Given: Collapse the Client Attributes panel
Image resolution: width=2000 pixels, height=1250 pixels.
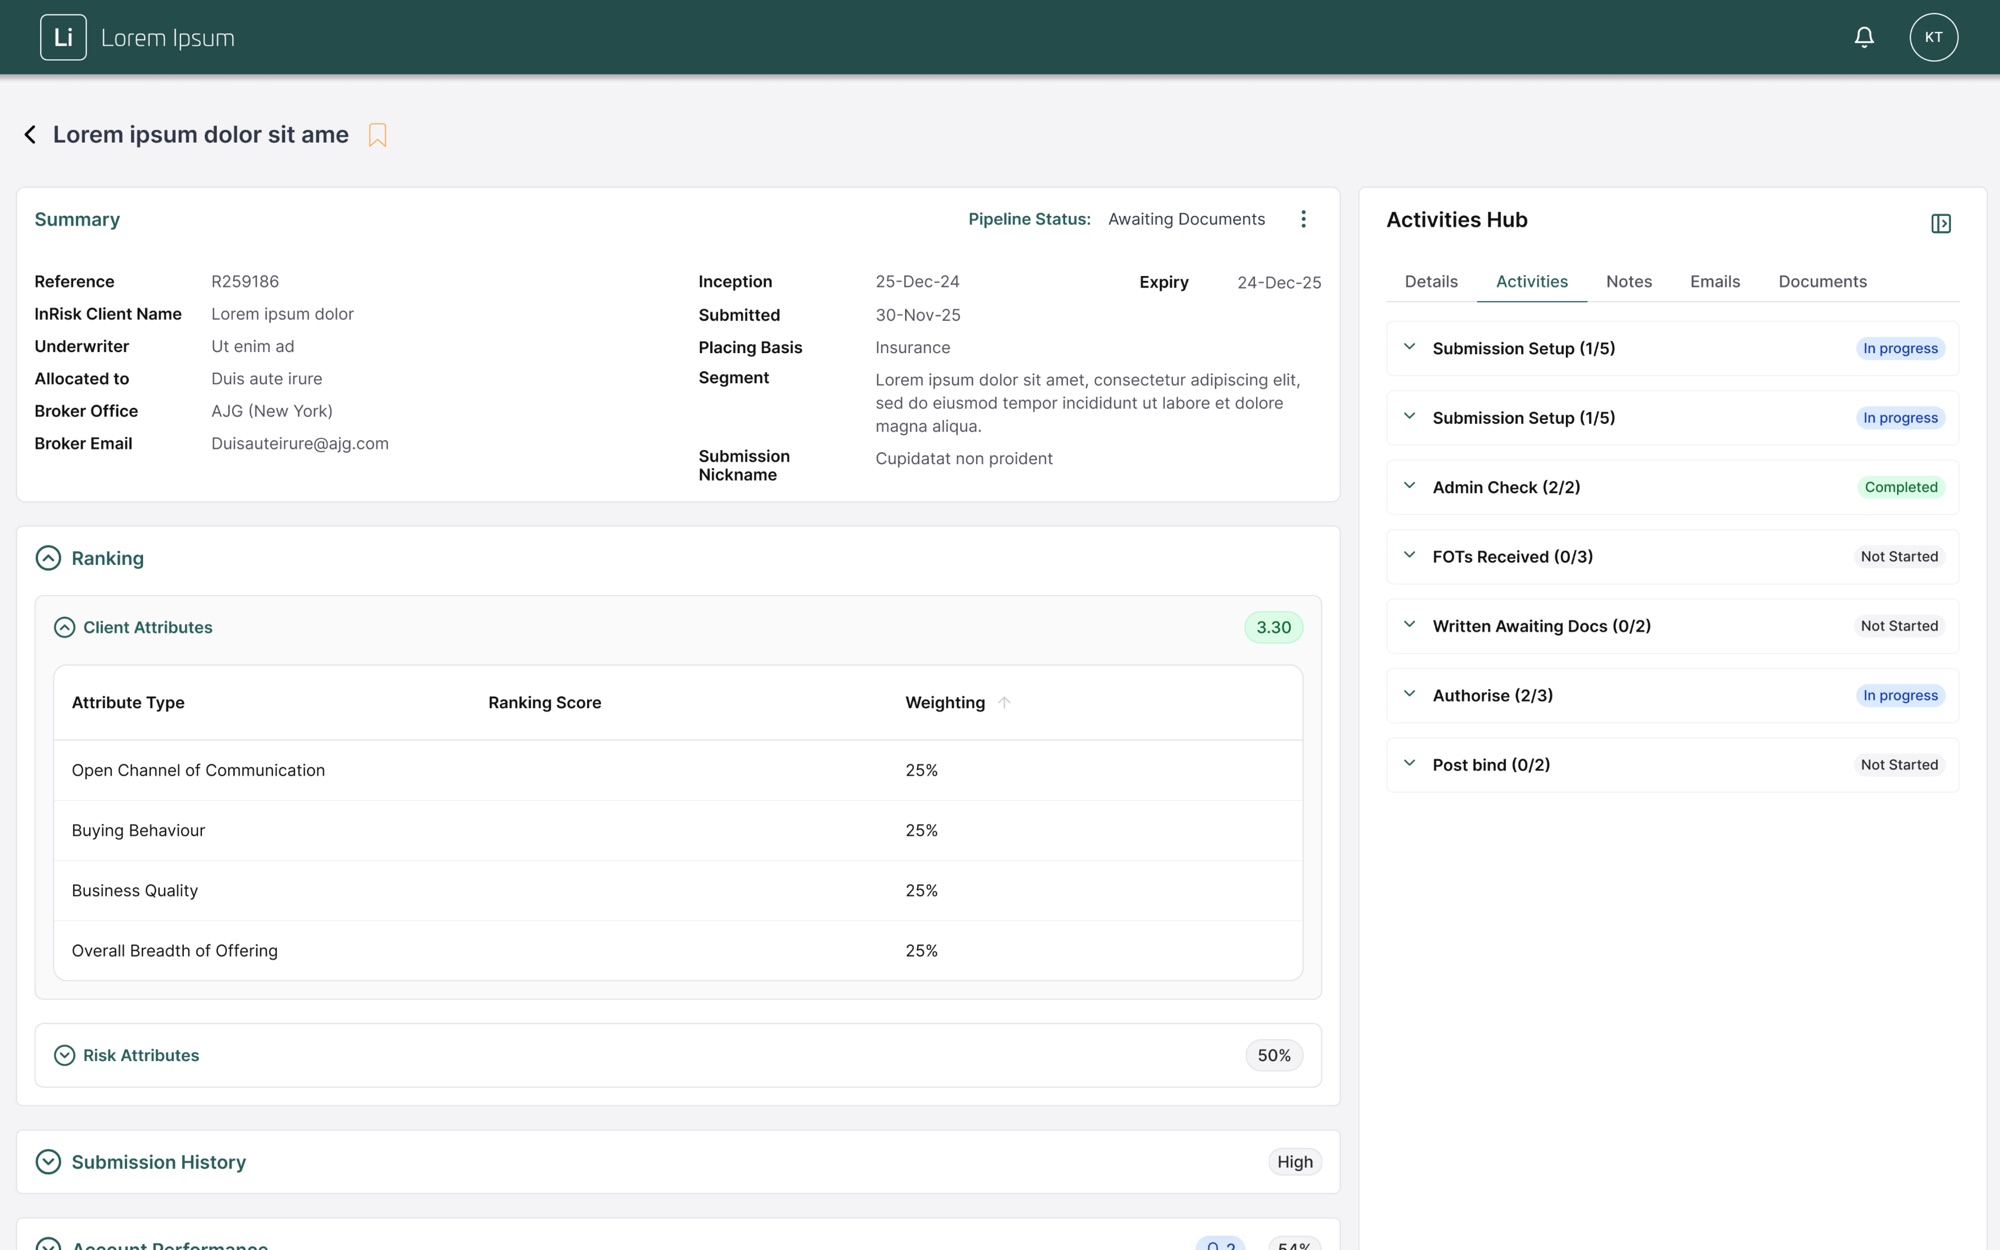Looking at the screenshot, I should (64, 627).
